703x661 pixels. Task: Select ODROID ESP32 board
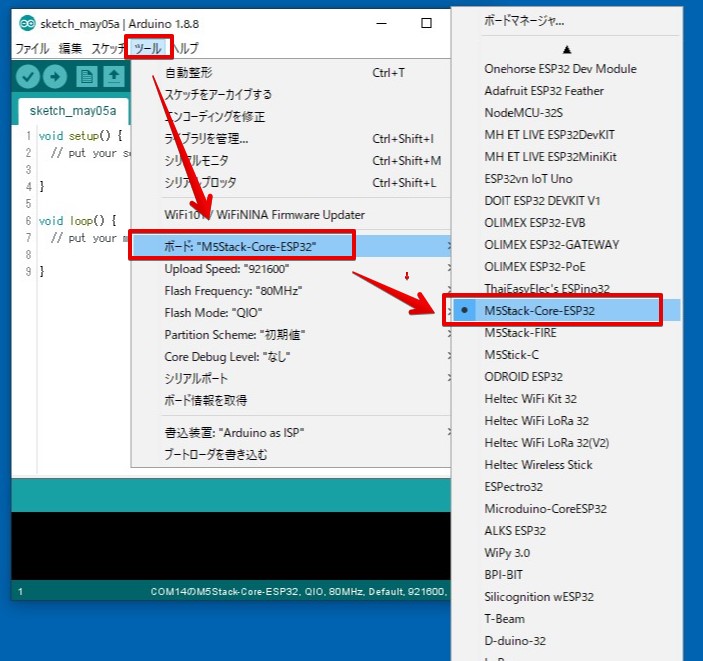(567, 377)
